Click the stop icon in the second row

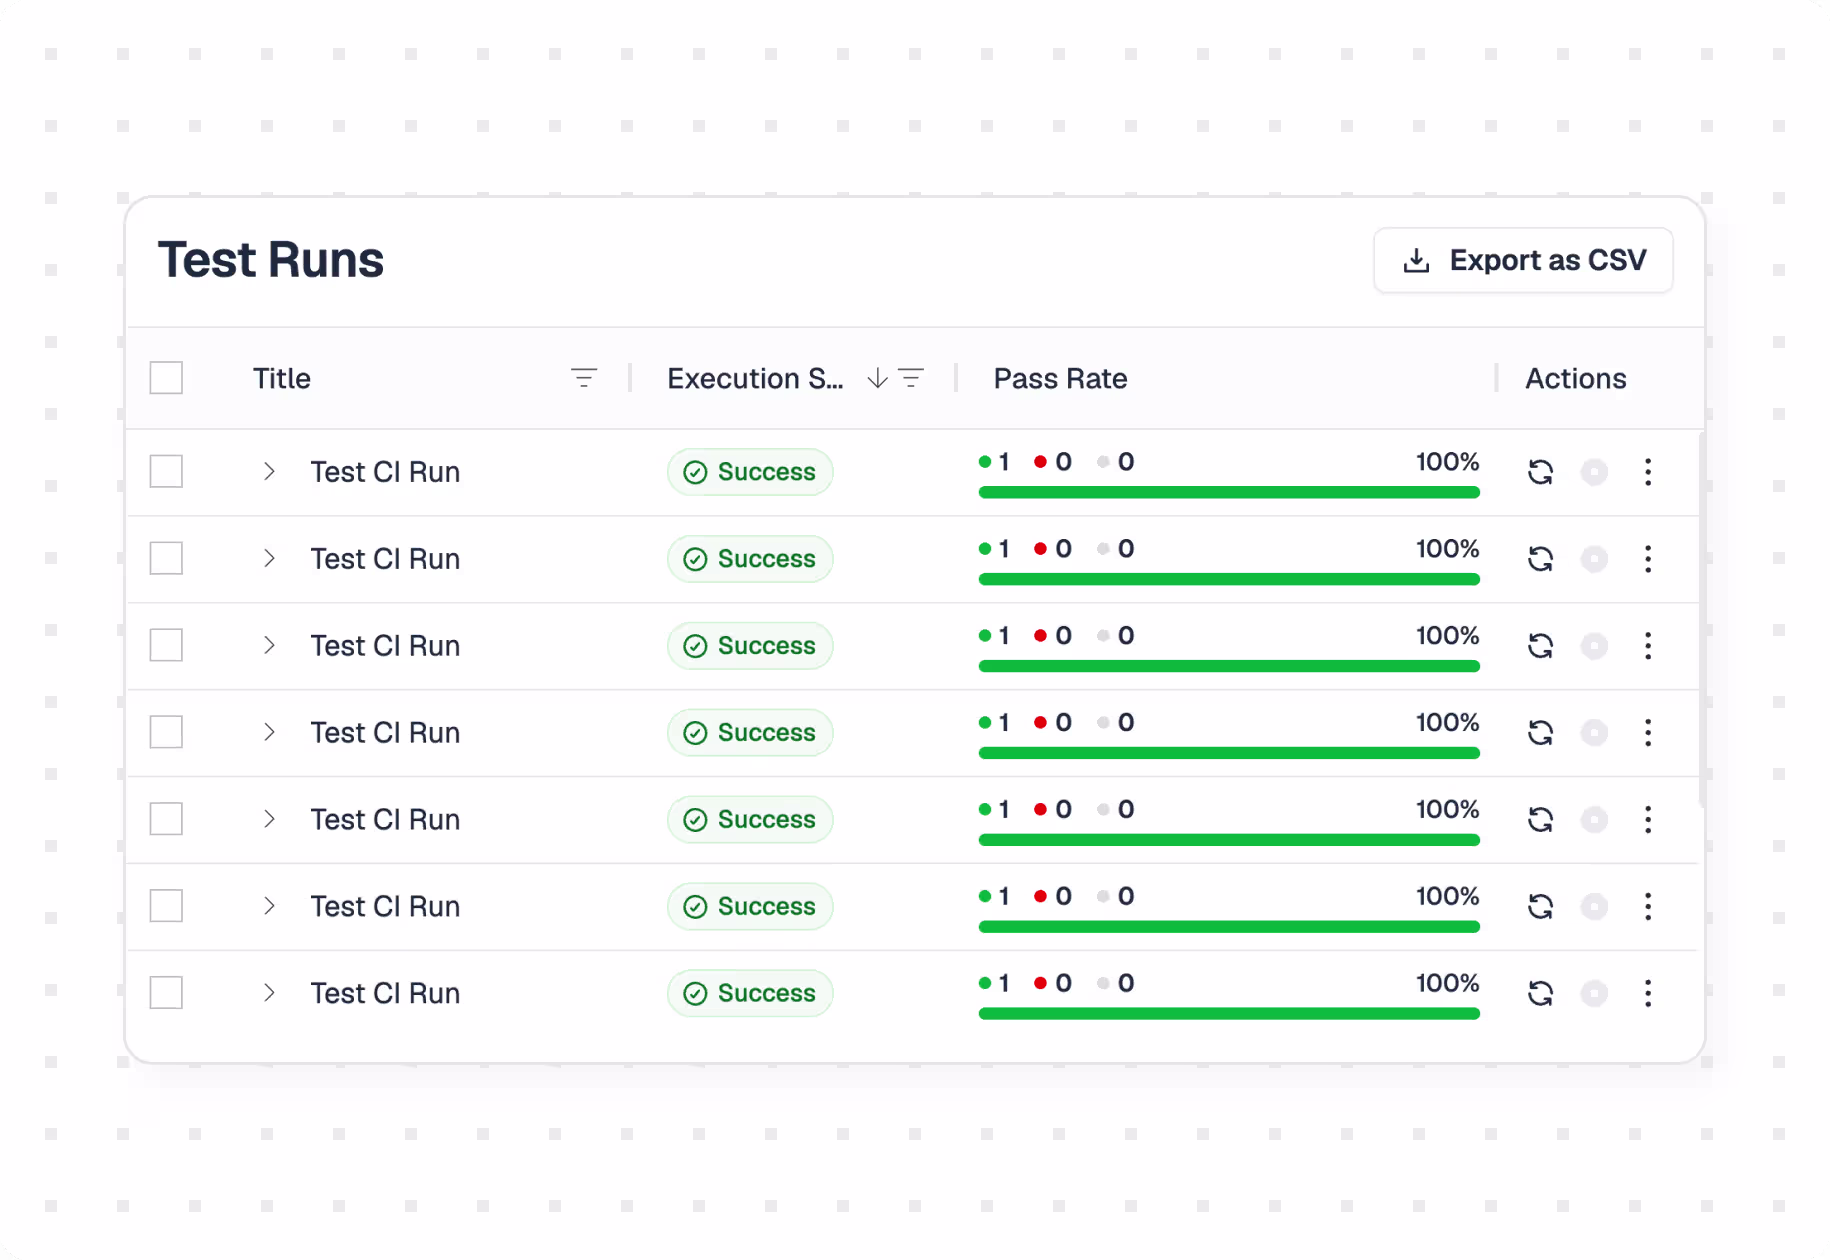[x=1594, y=558]
